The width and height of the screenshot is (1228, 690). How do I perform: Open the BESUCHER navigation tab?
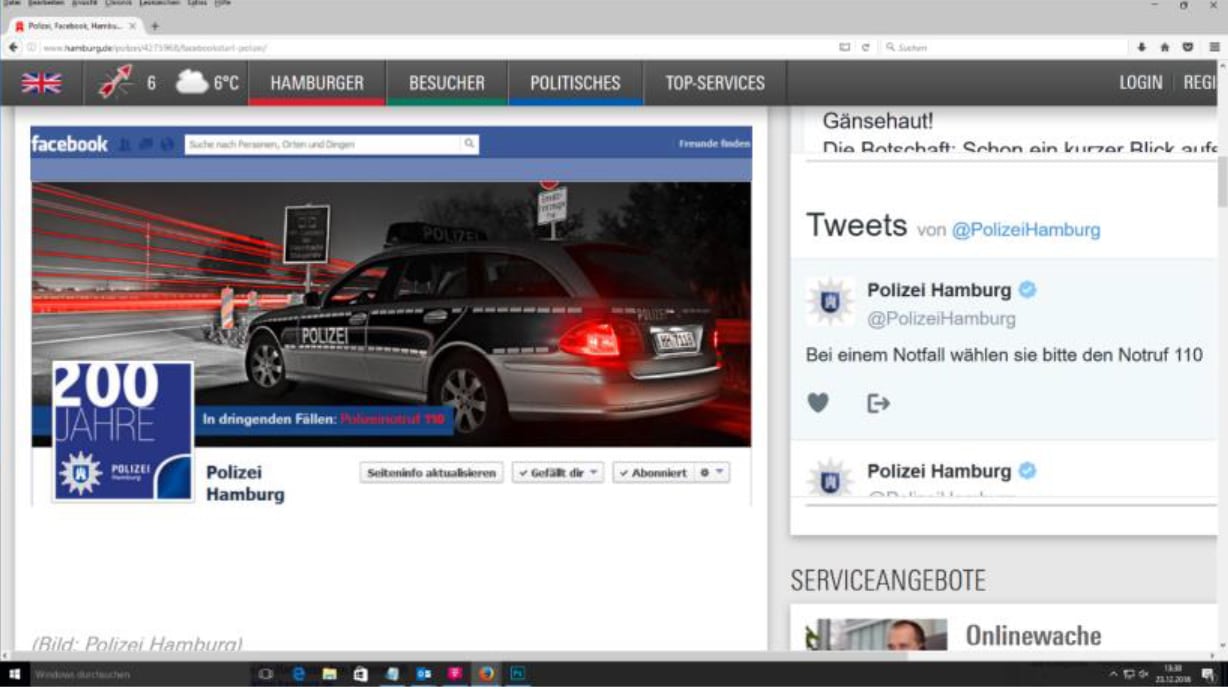447,83
